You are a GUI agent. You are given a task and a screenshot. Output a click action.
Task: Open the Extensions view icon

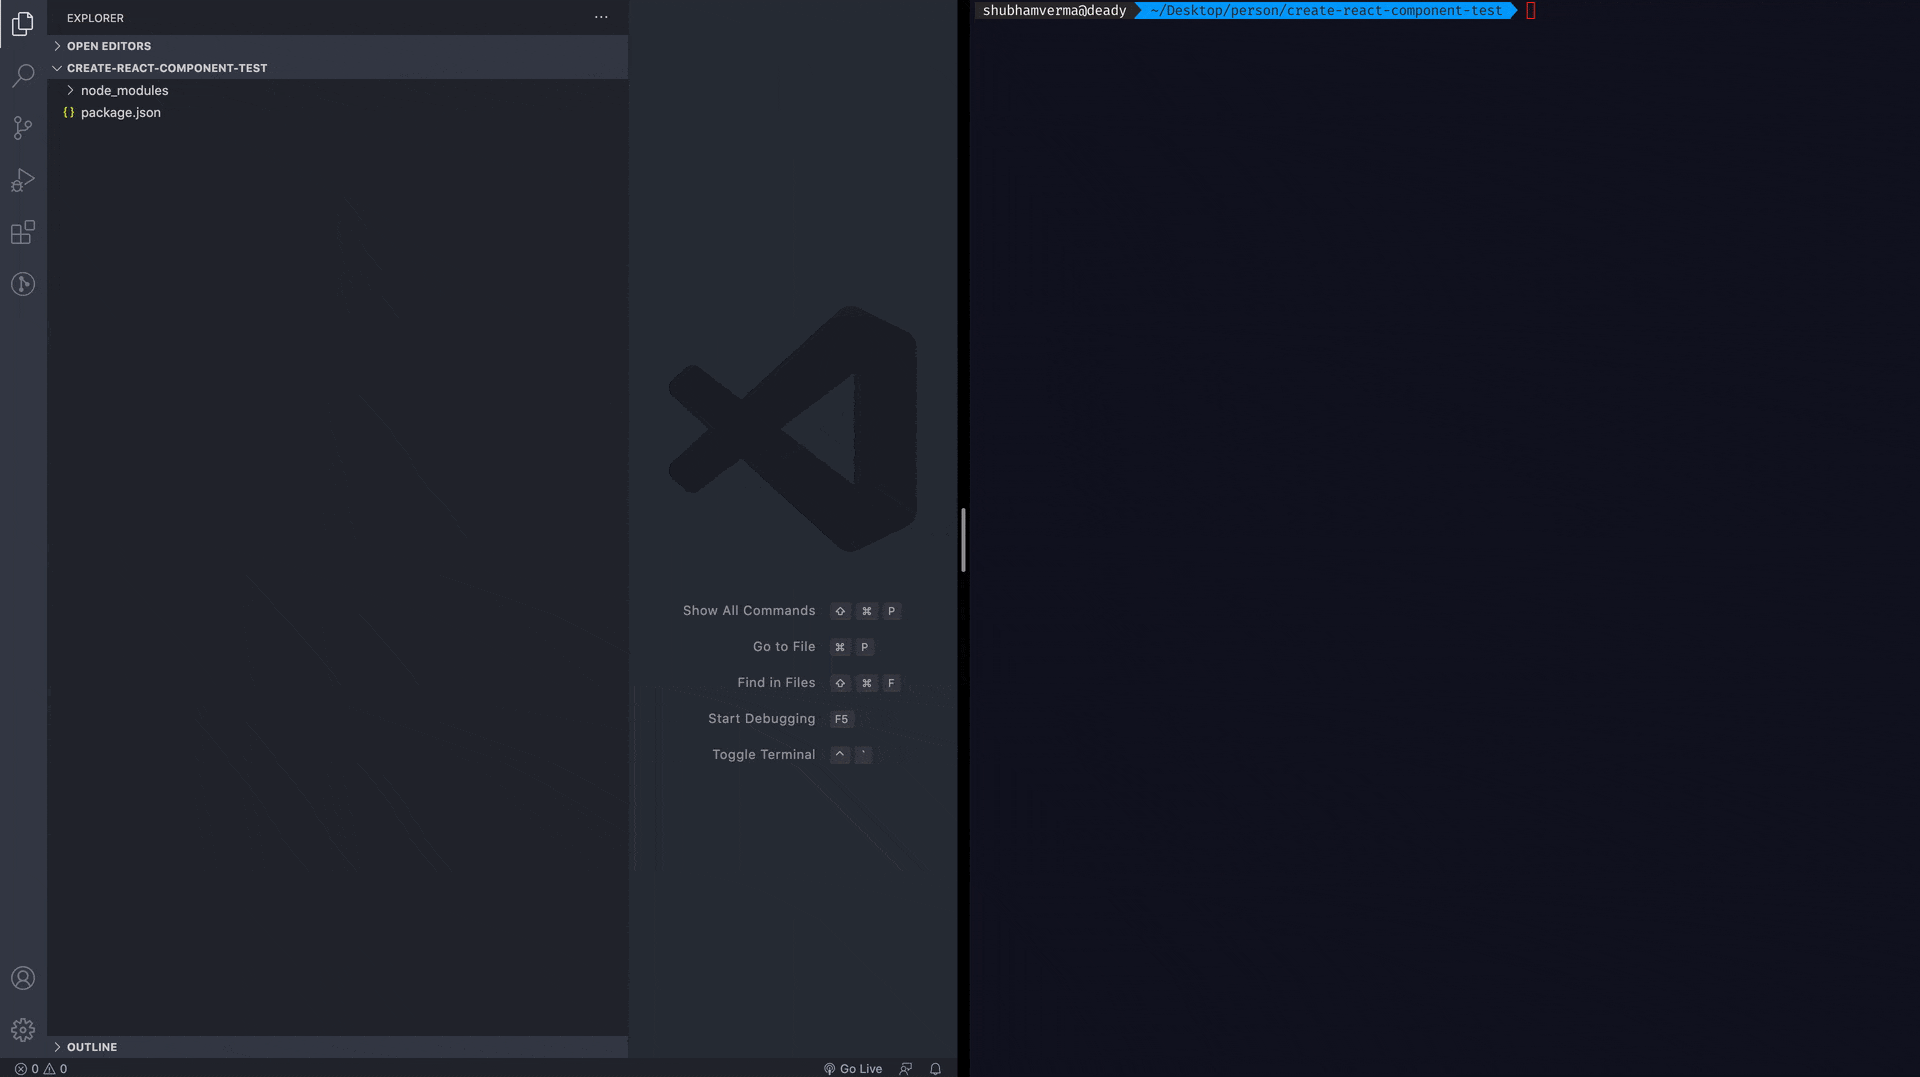point(23,232)
